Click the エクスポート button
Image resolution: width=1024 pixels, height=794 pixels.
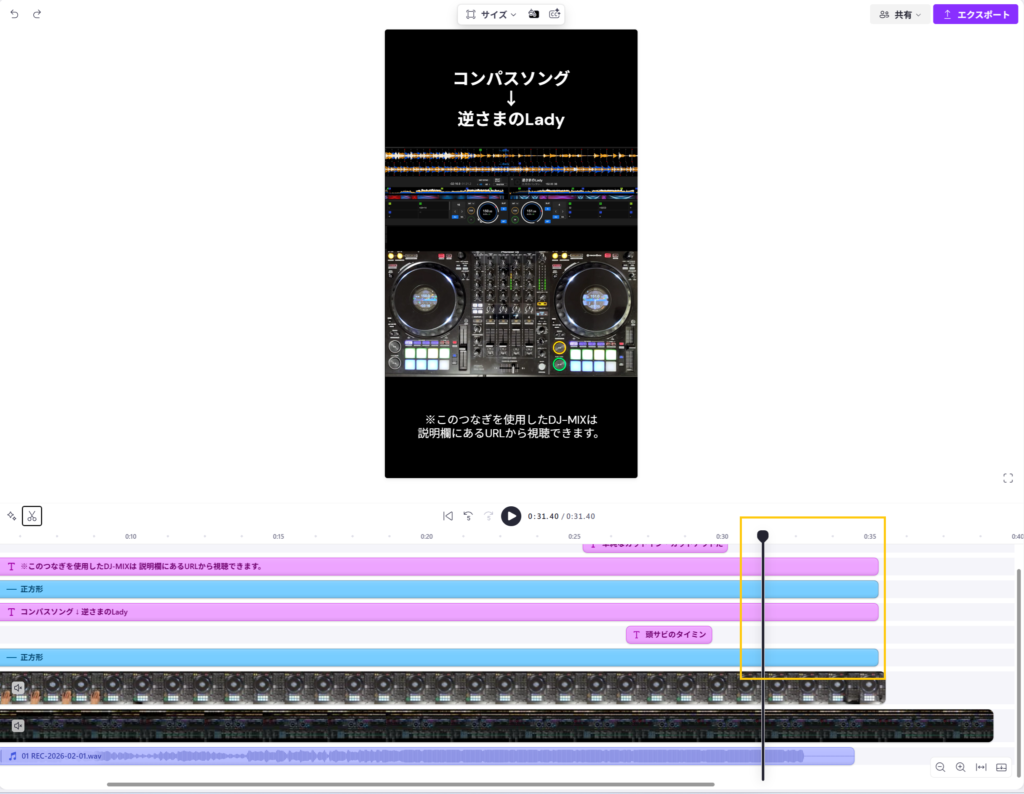coord(976,15)
